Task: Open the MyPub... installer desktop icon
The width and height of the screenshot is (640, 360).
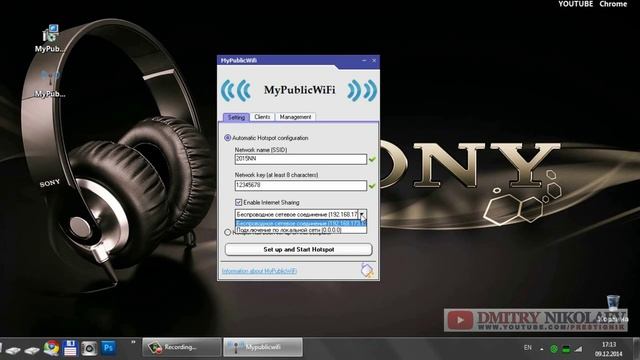Action: (x=50, y=39)
